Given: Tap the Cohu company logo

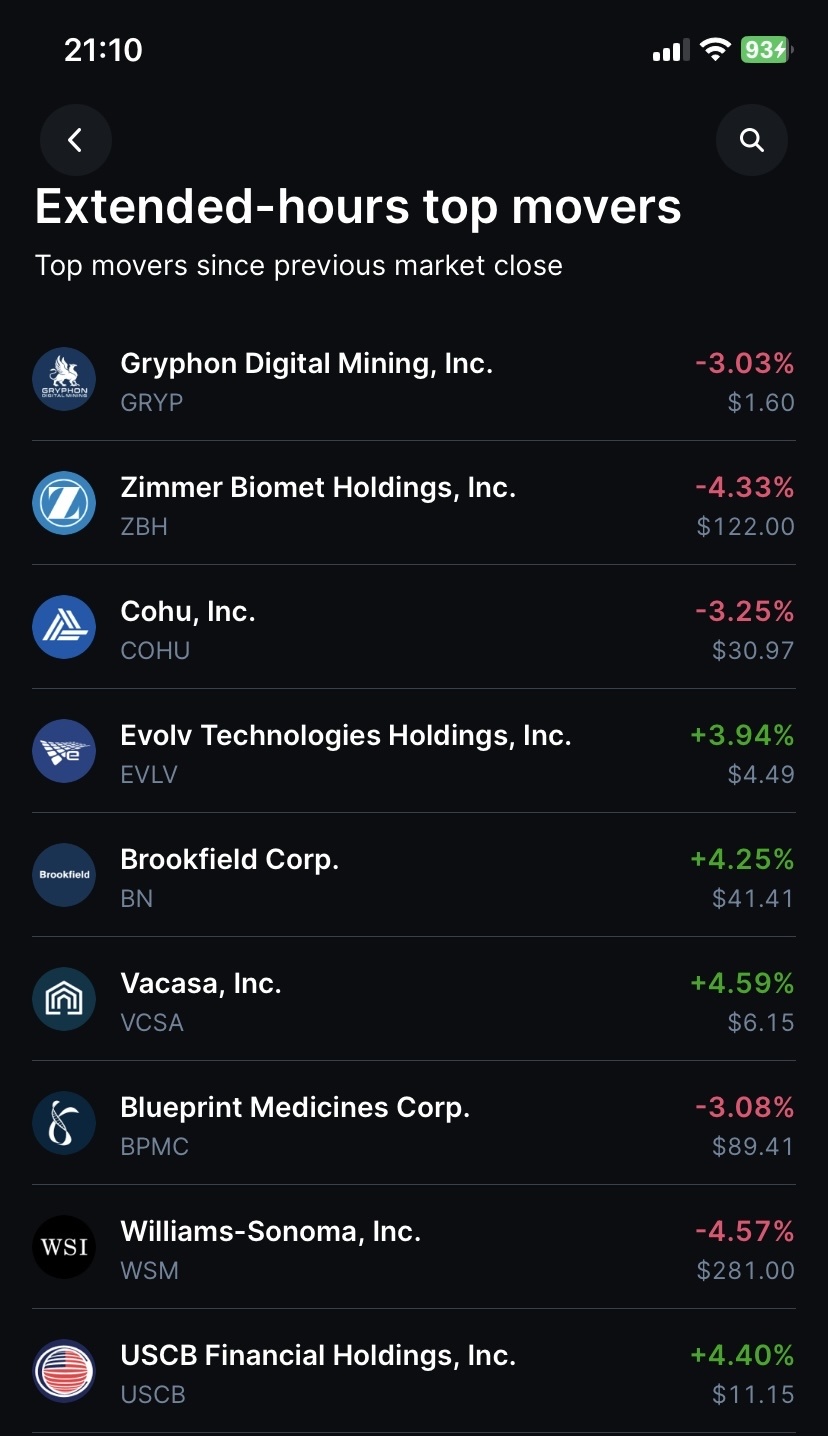Looking at the screenshot, I should (64, 627).
